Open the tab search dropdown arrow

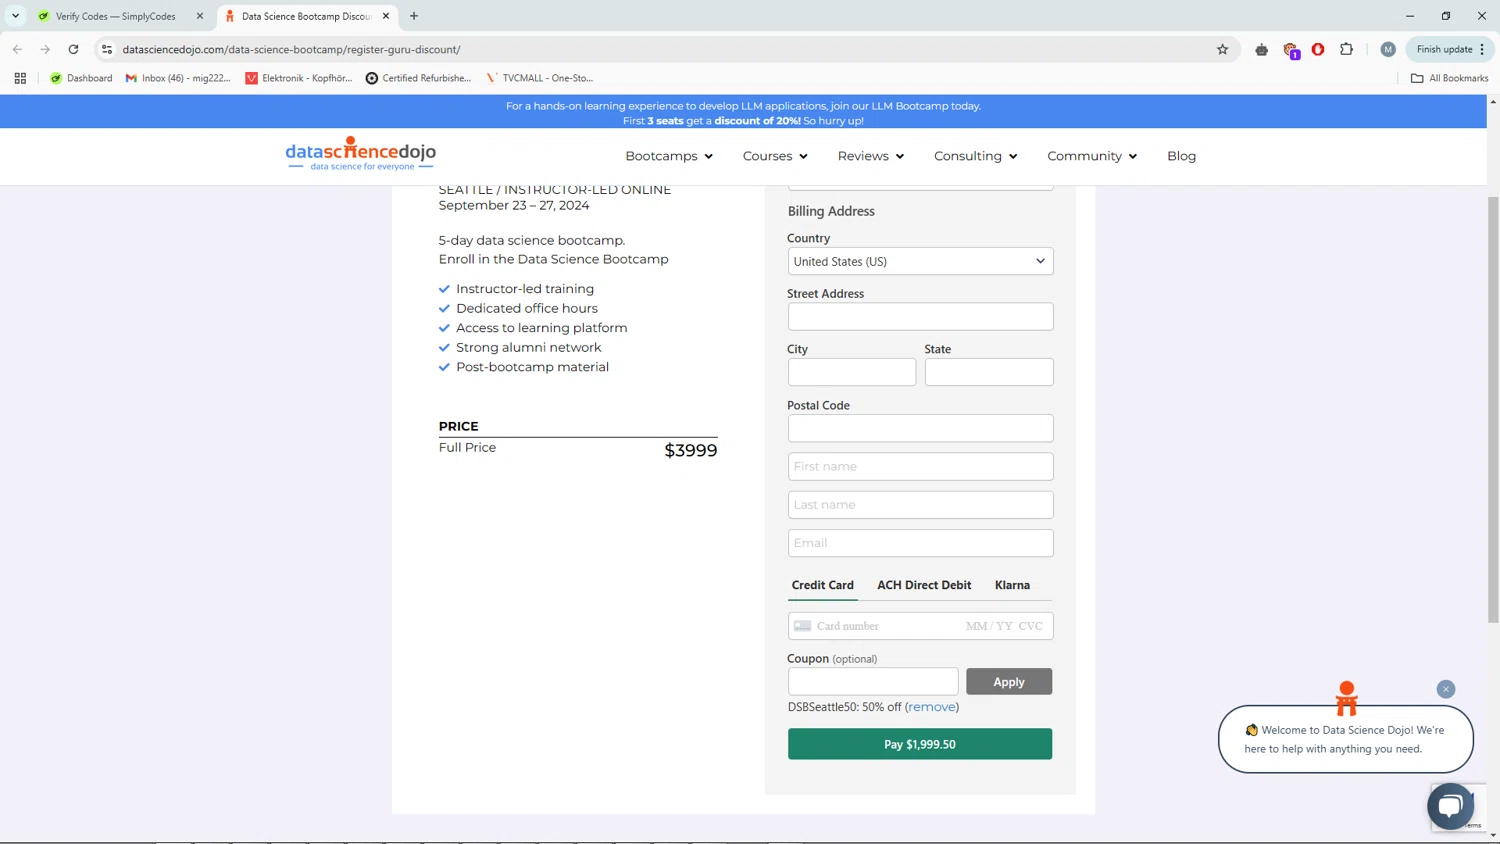click(x=16, y=16)
